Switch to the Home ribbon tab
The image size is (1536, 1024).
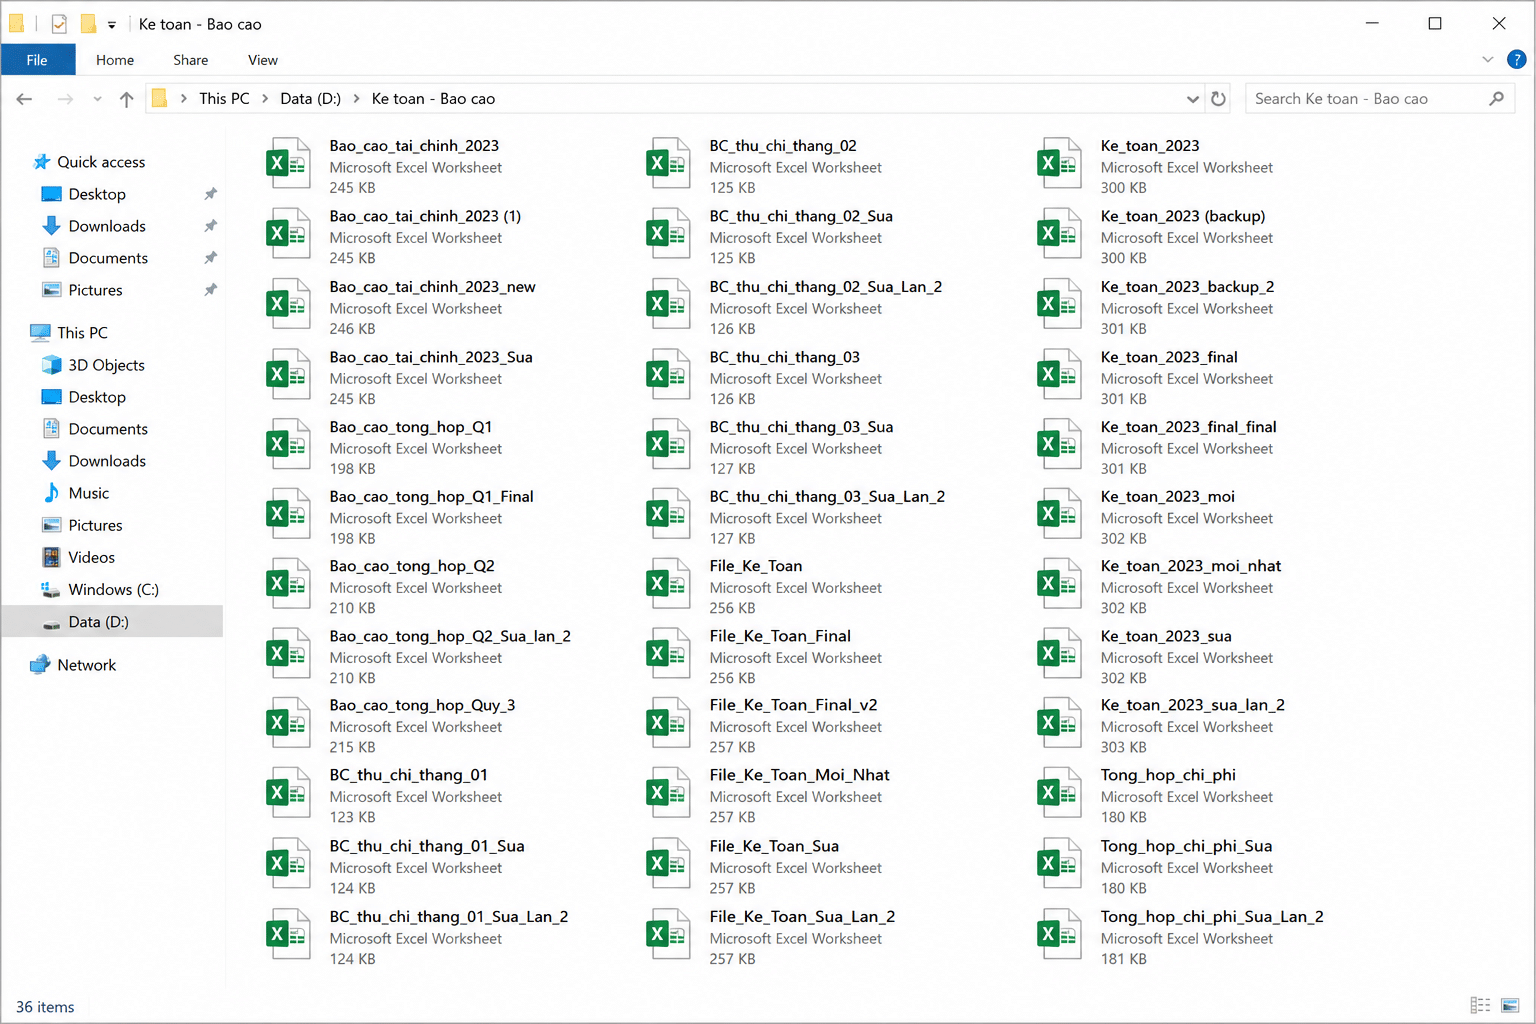coord(115,60)
